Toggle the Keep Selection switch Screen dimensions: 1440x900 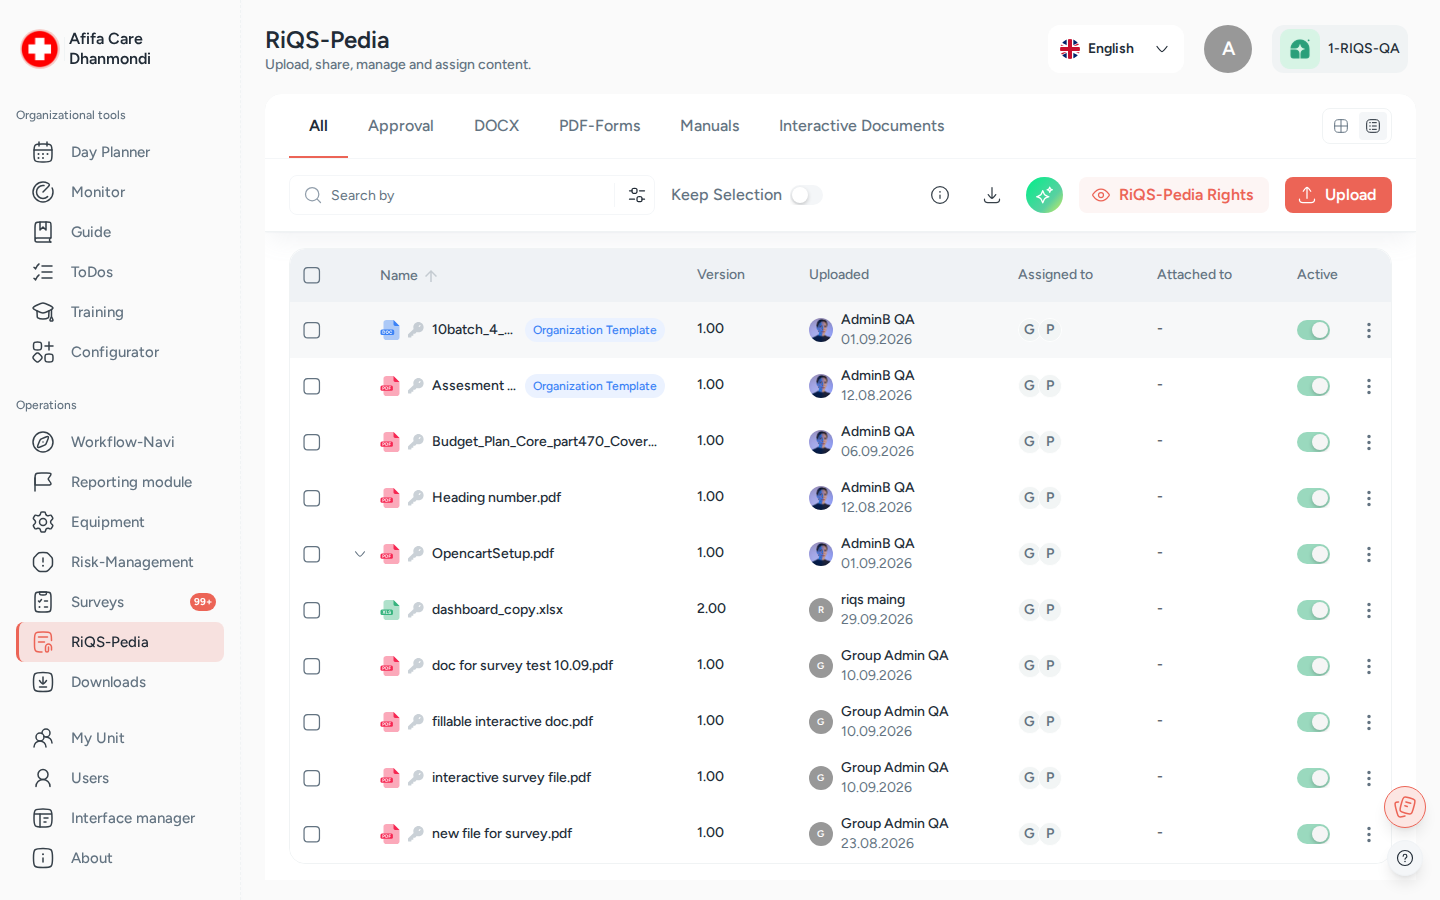pos(806,195)
